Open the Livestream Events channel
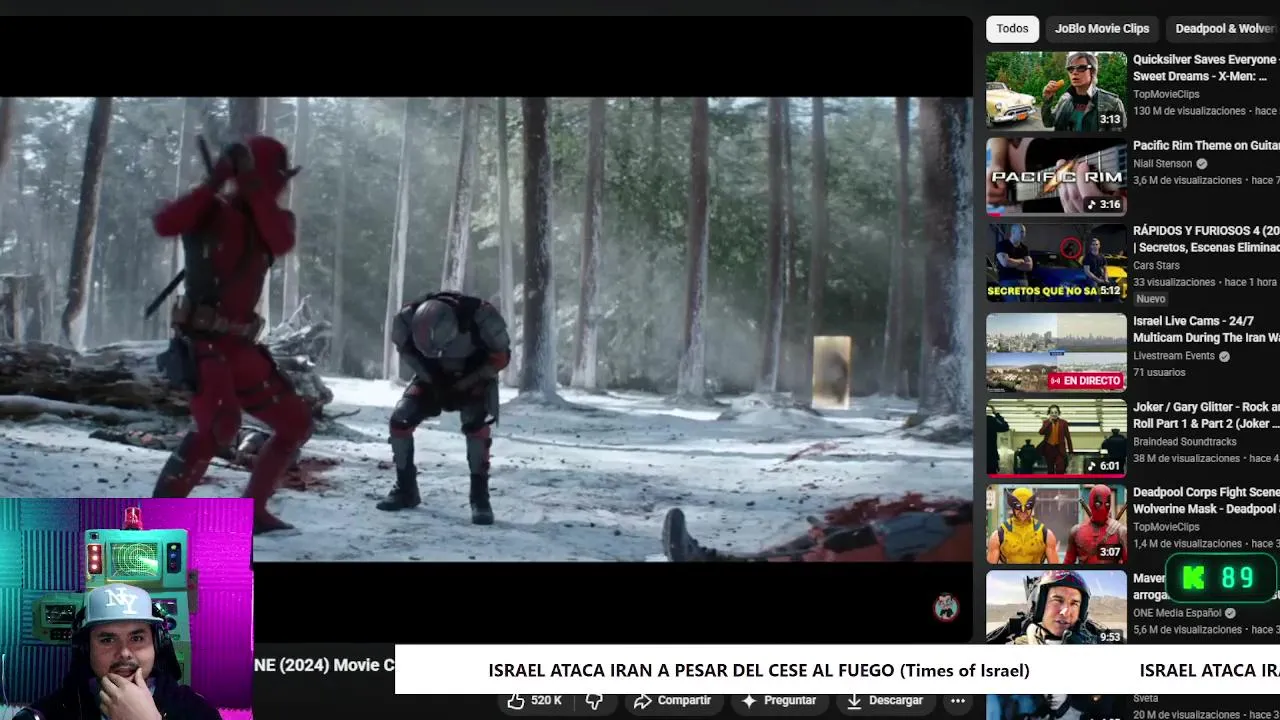This screenshot has height=720, width=1280. coord(1174,356)
